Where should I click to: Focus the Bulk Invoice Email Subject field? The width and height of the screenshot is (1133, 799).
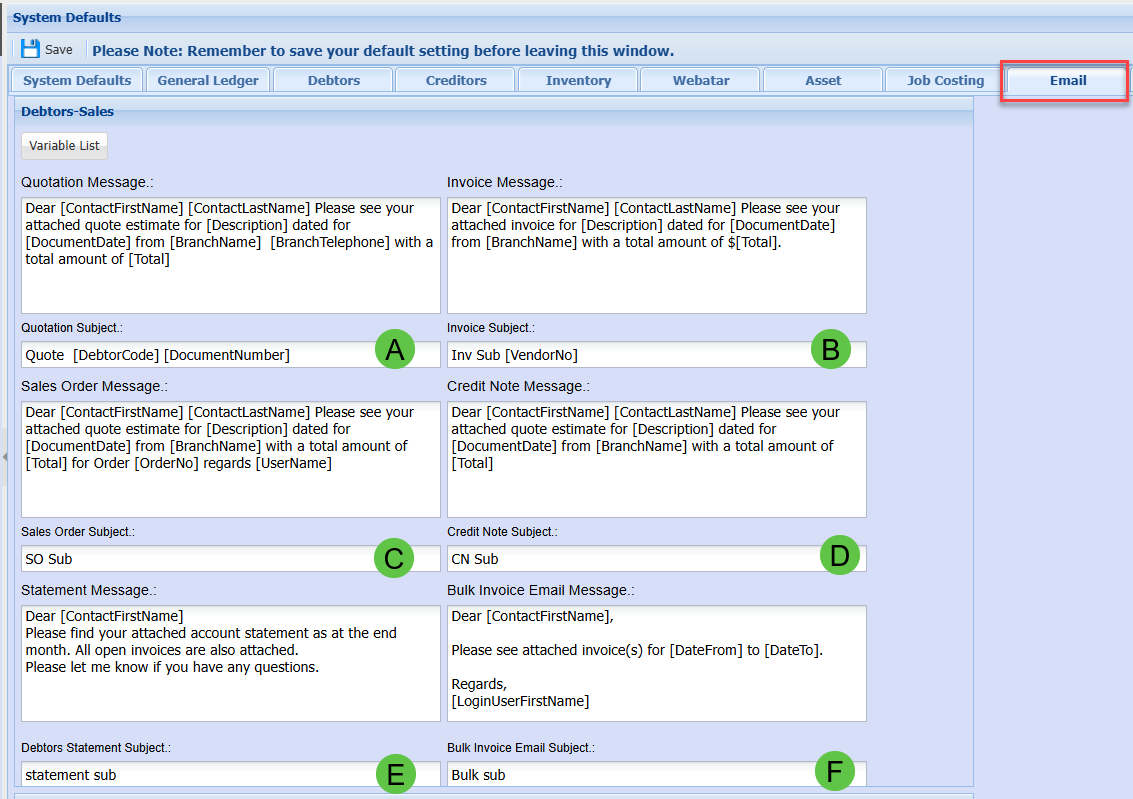pos(657,774)
